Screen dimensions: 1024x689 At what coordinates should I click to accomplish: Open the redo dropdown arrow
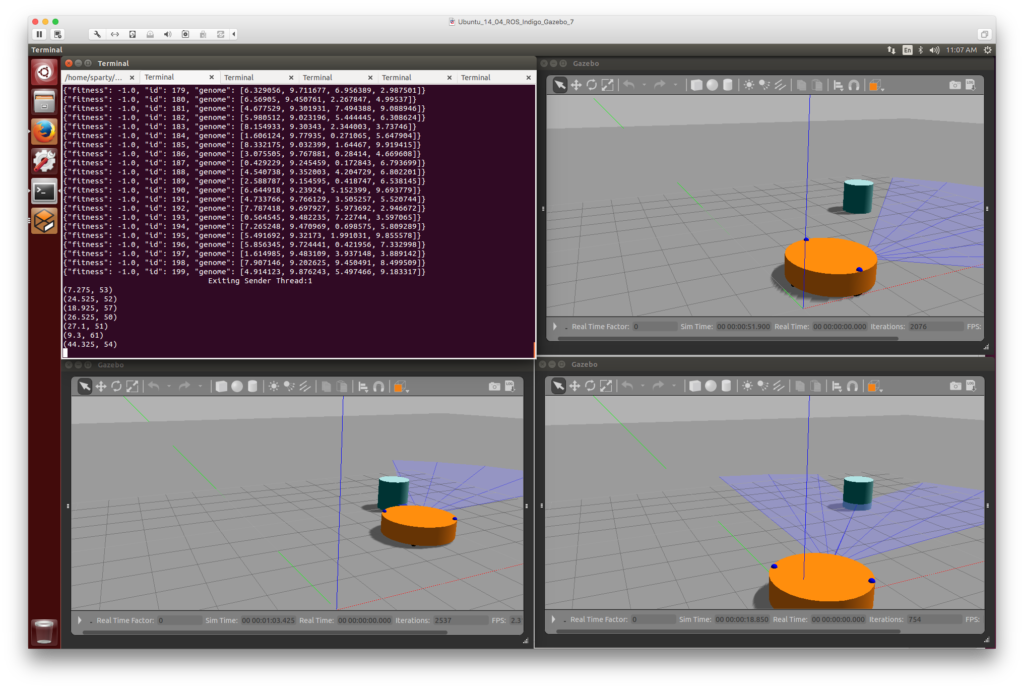[675, 85]
